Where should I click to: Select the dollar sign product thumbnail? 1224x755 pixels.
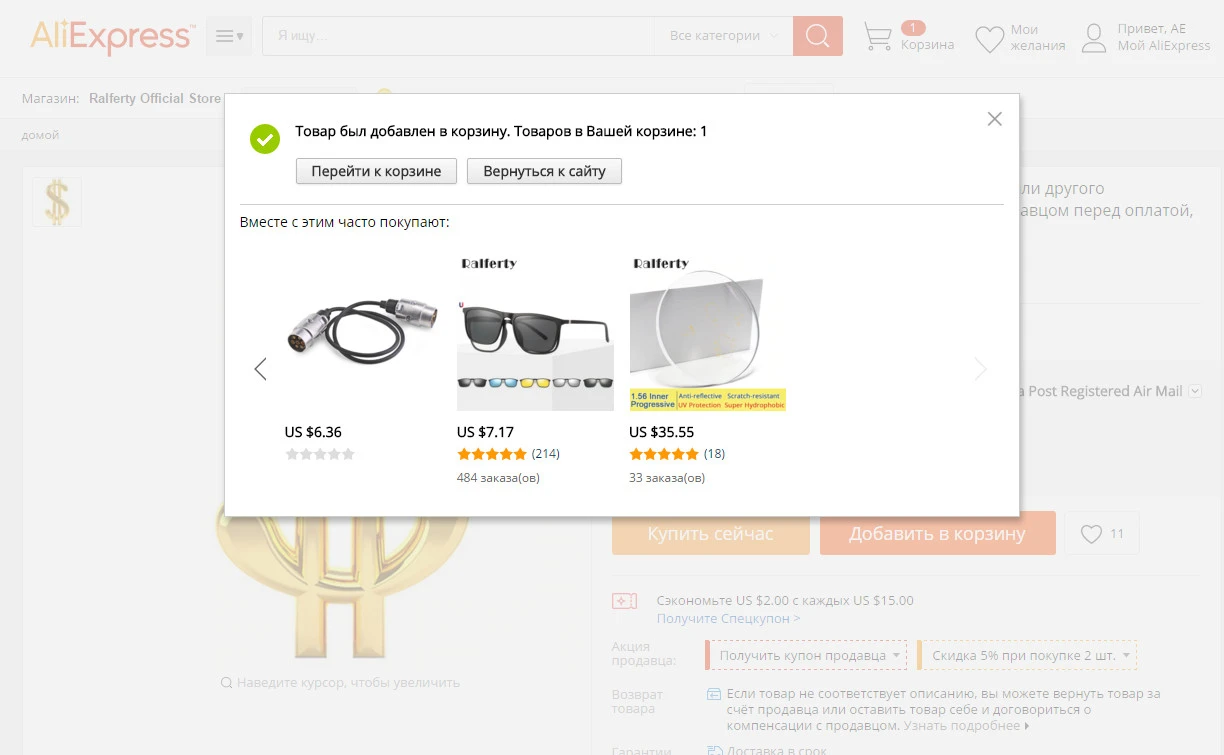point(57,202)
